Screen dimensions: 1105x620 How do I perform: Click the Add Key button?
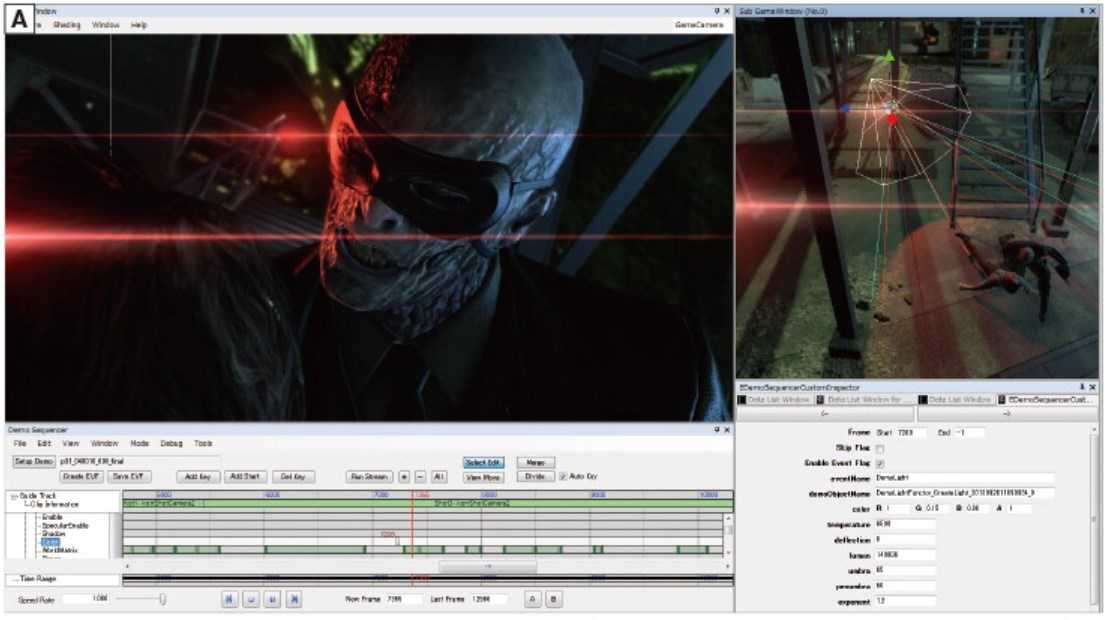[x=197, y=477]
